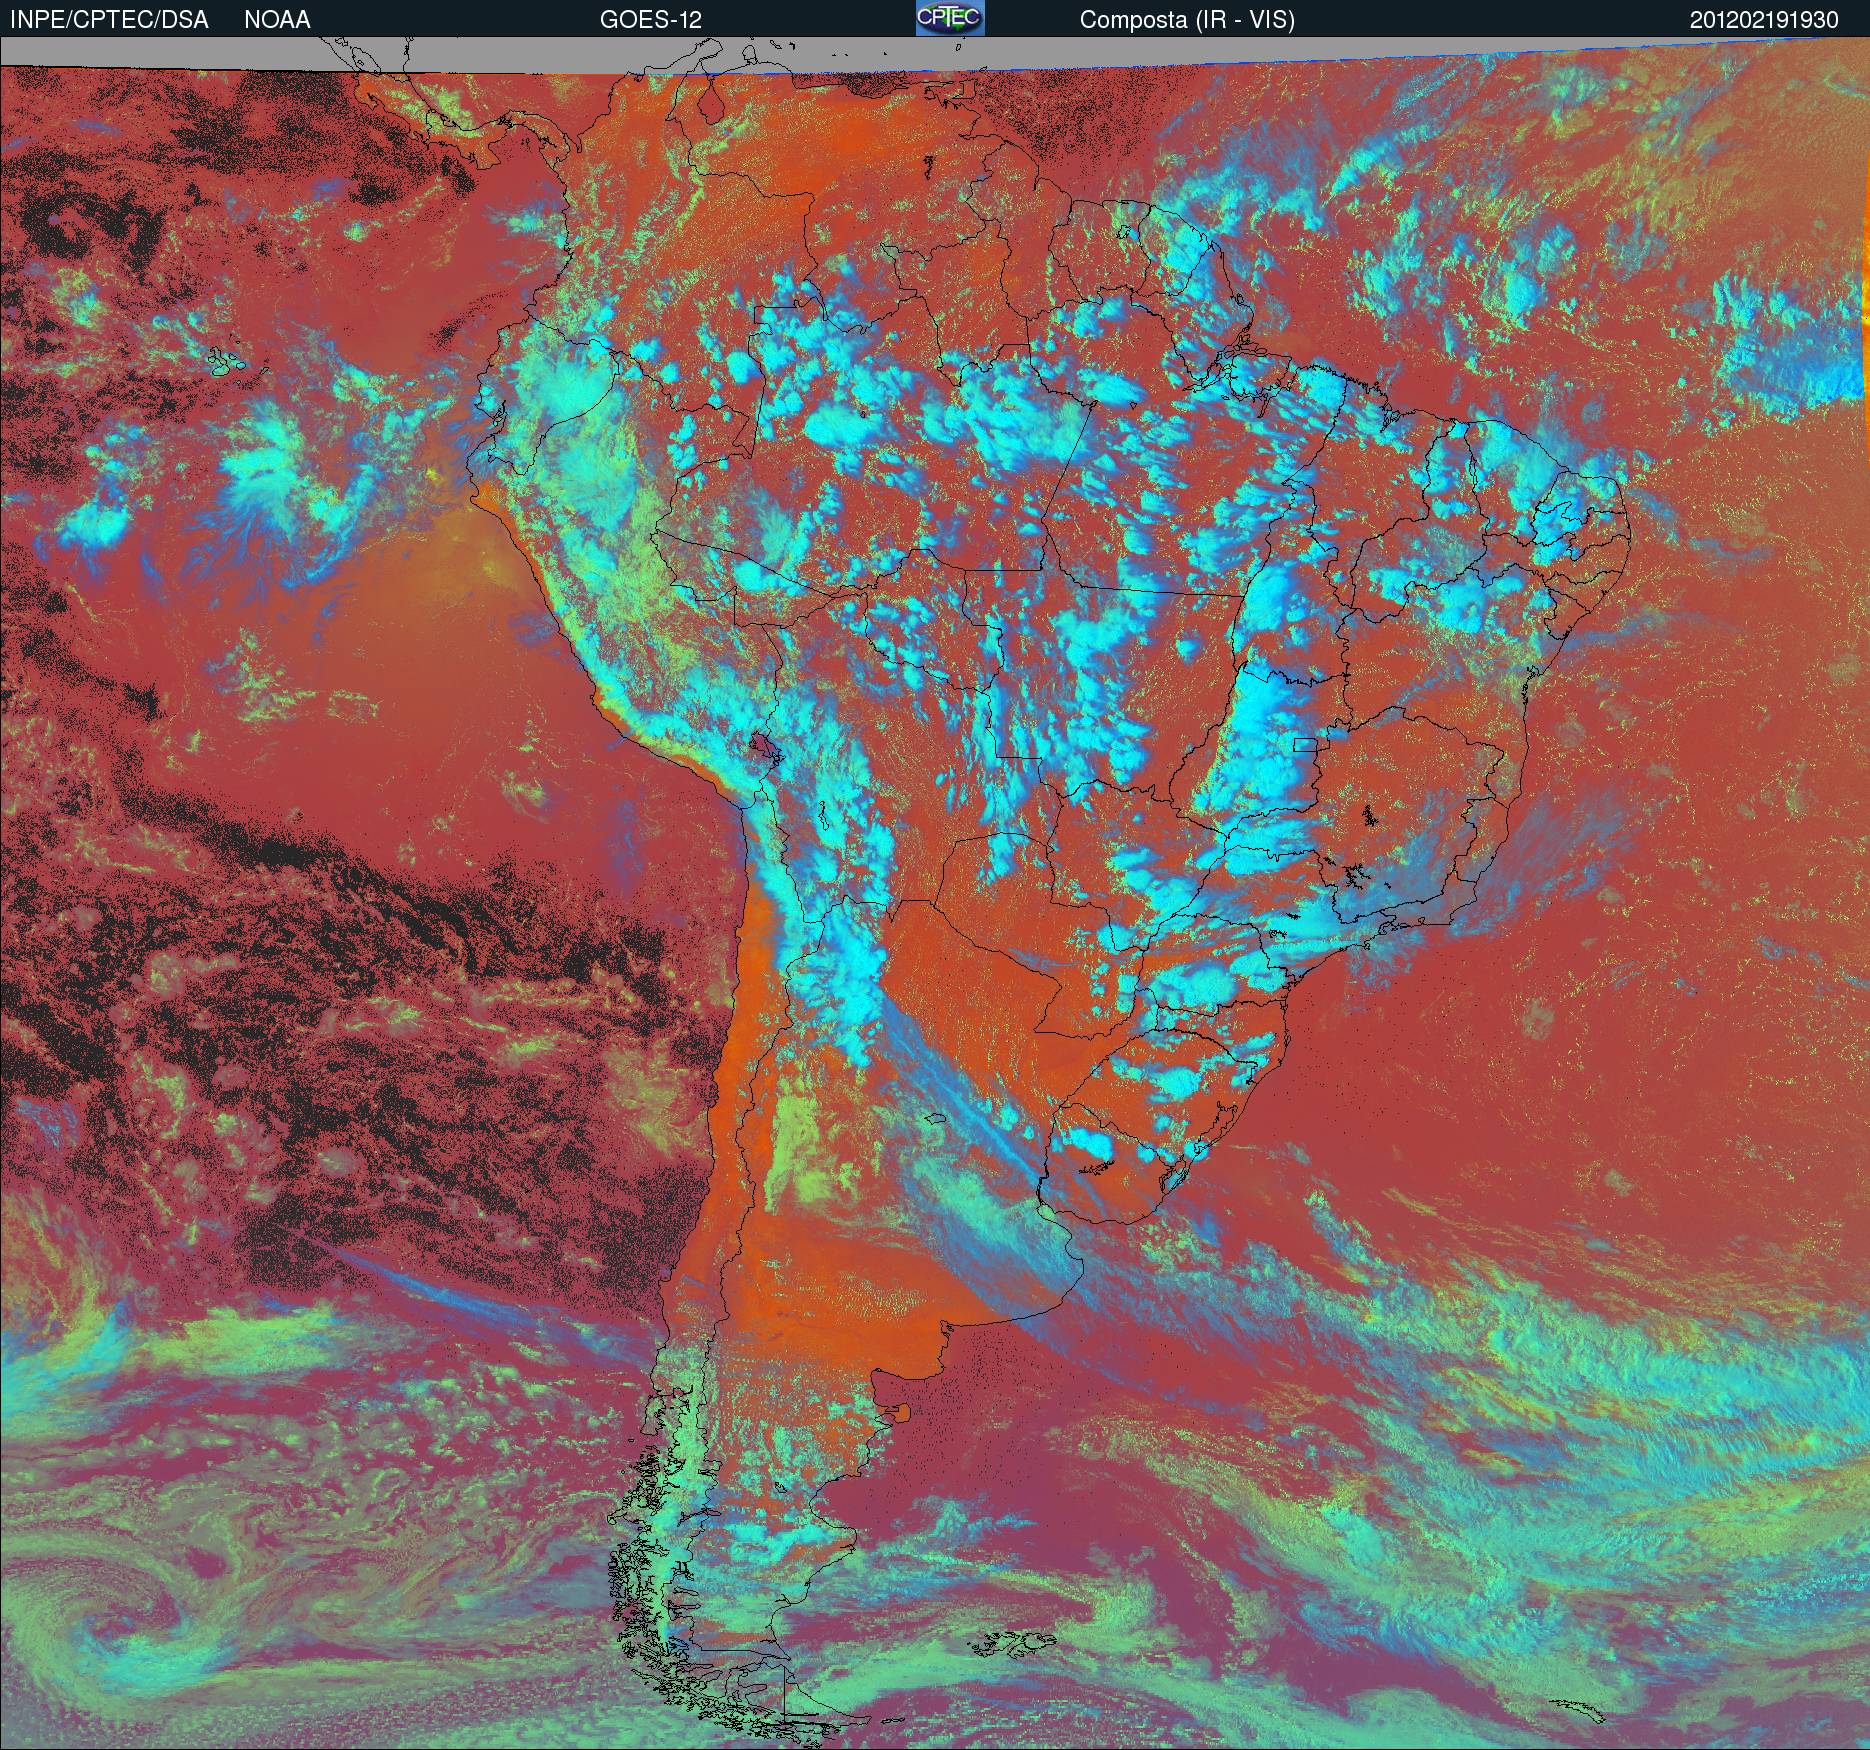Viewport: 1870px width, 1750px height.
Task: Click the 201202191930 timestamp
Action: [1763, 20]
